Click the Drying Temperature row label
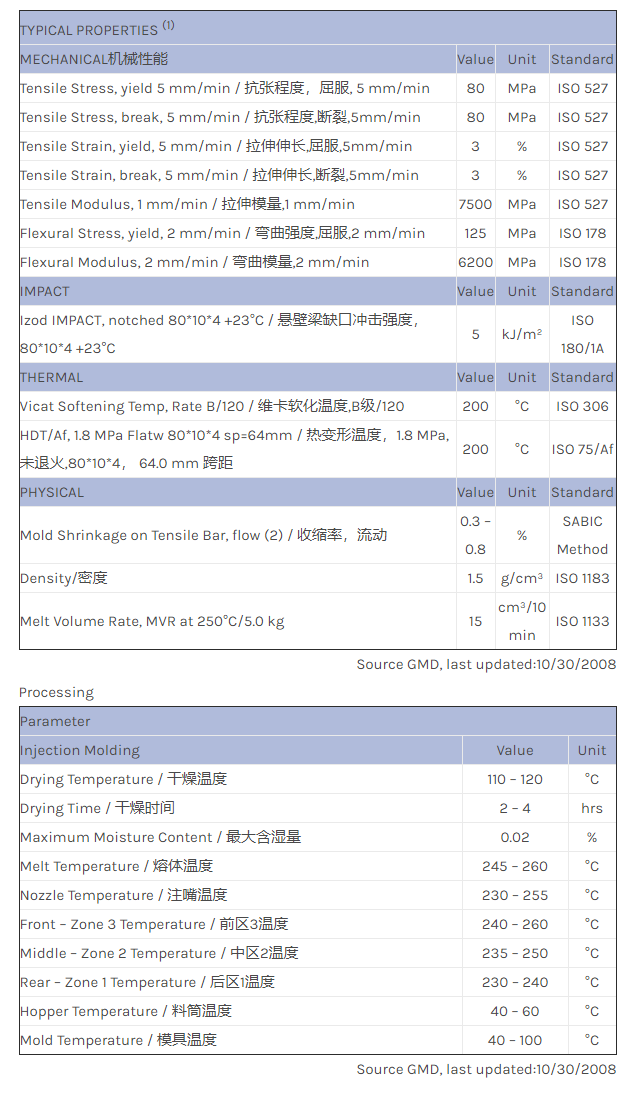Viewport: 619px width, 1097px height. pos(123,779)
